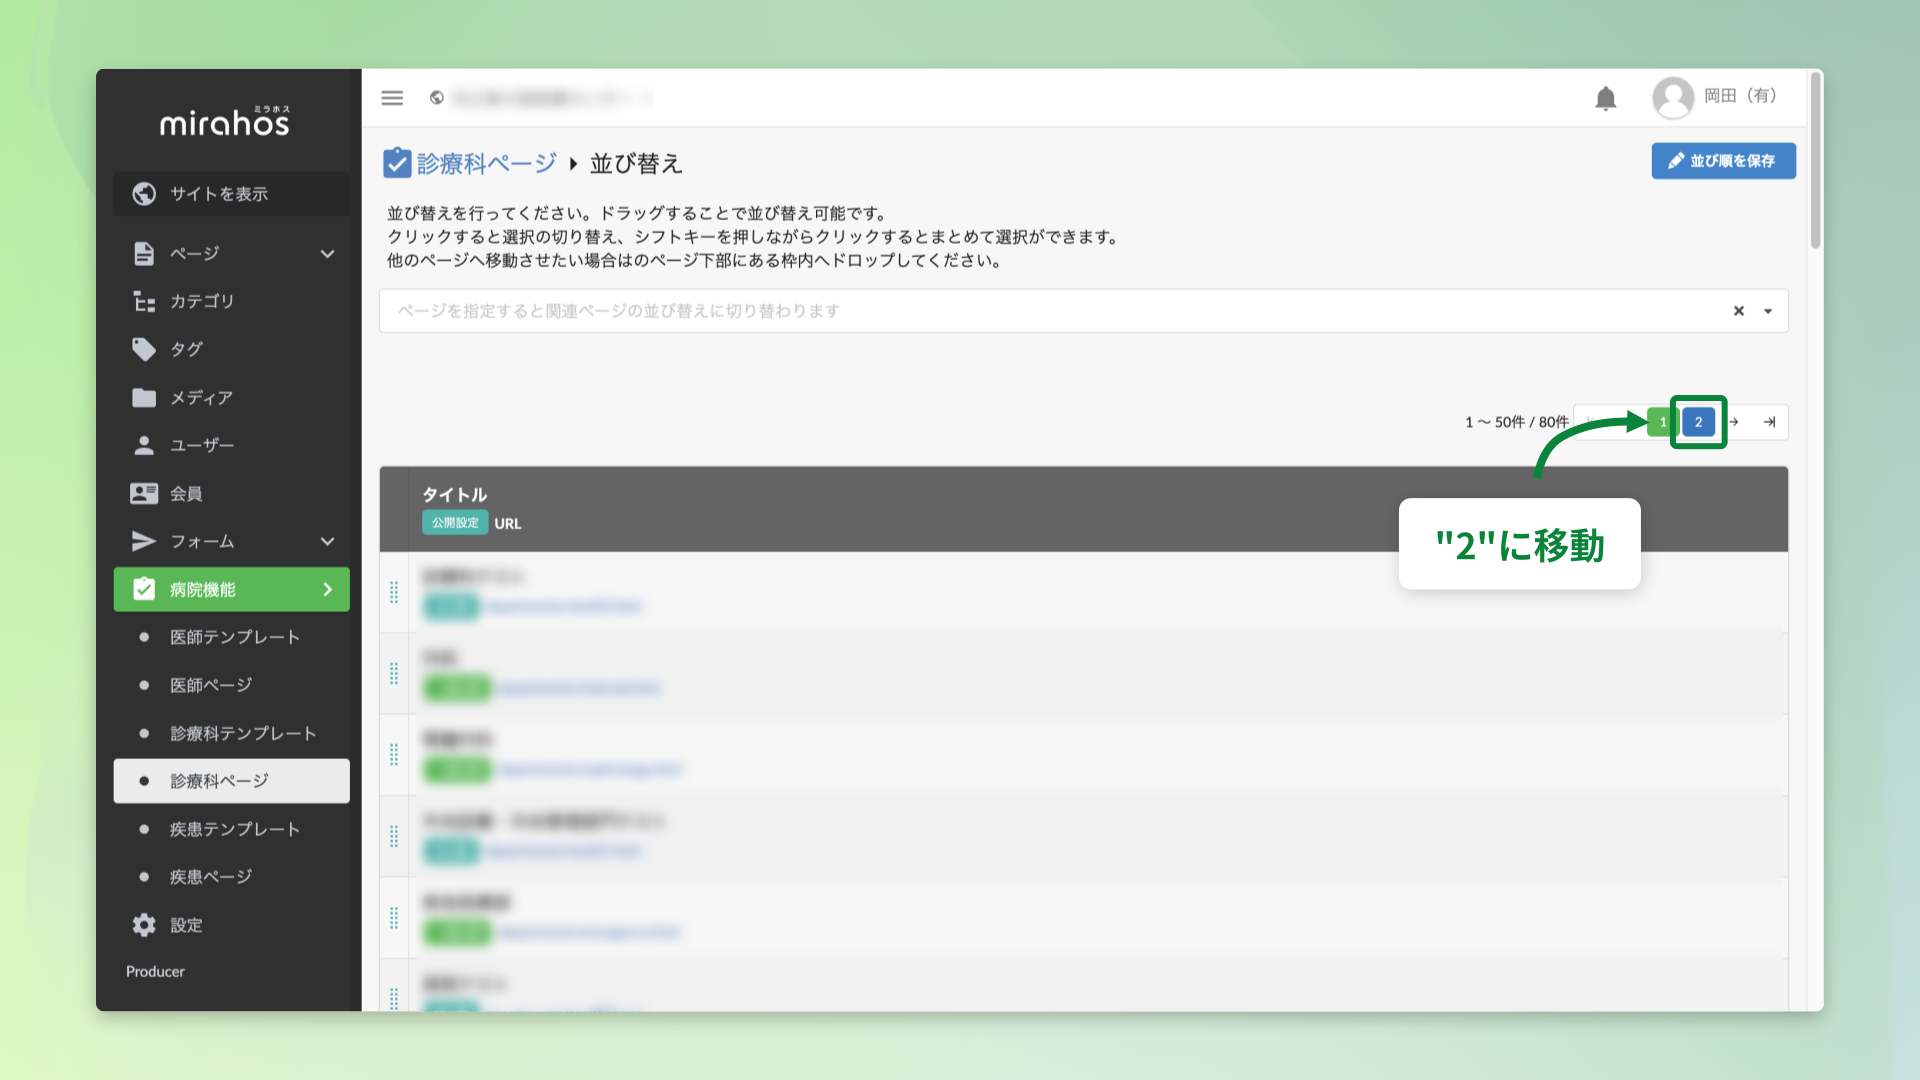Image resolution: width=1920 pixels, height=1080 pixels.
Task: Open フォーム via the paper plane icon
Action: (144, 541)
